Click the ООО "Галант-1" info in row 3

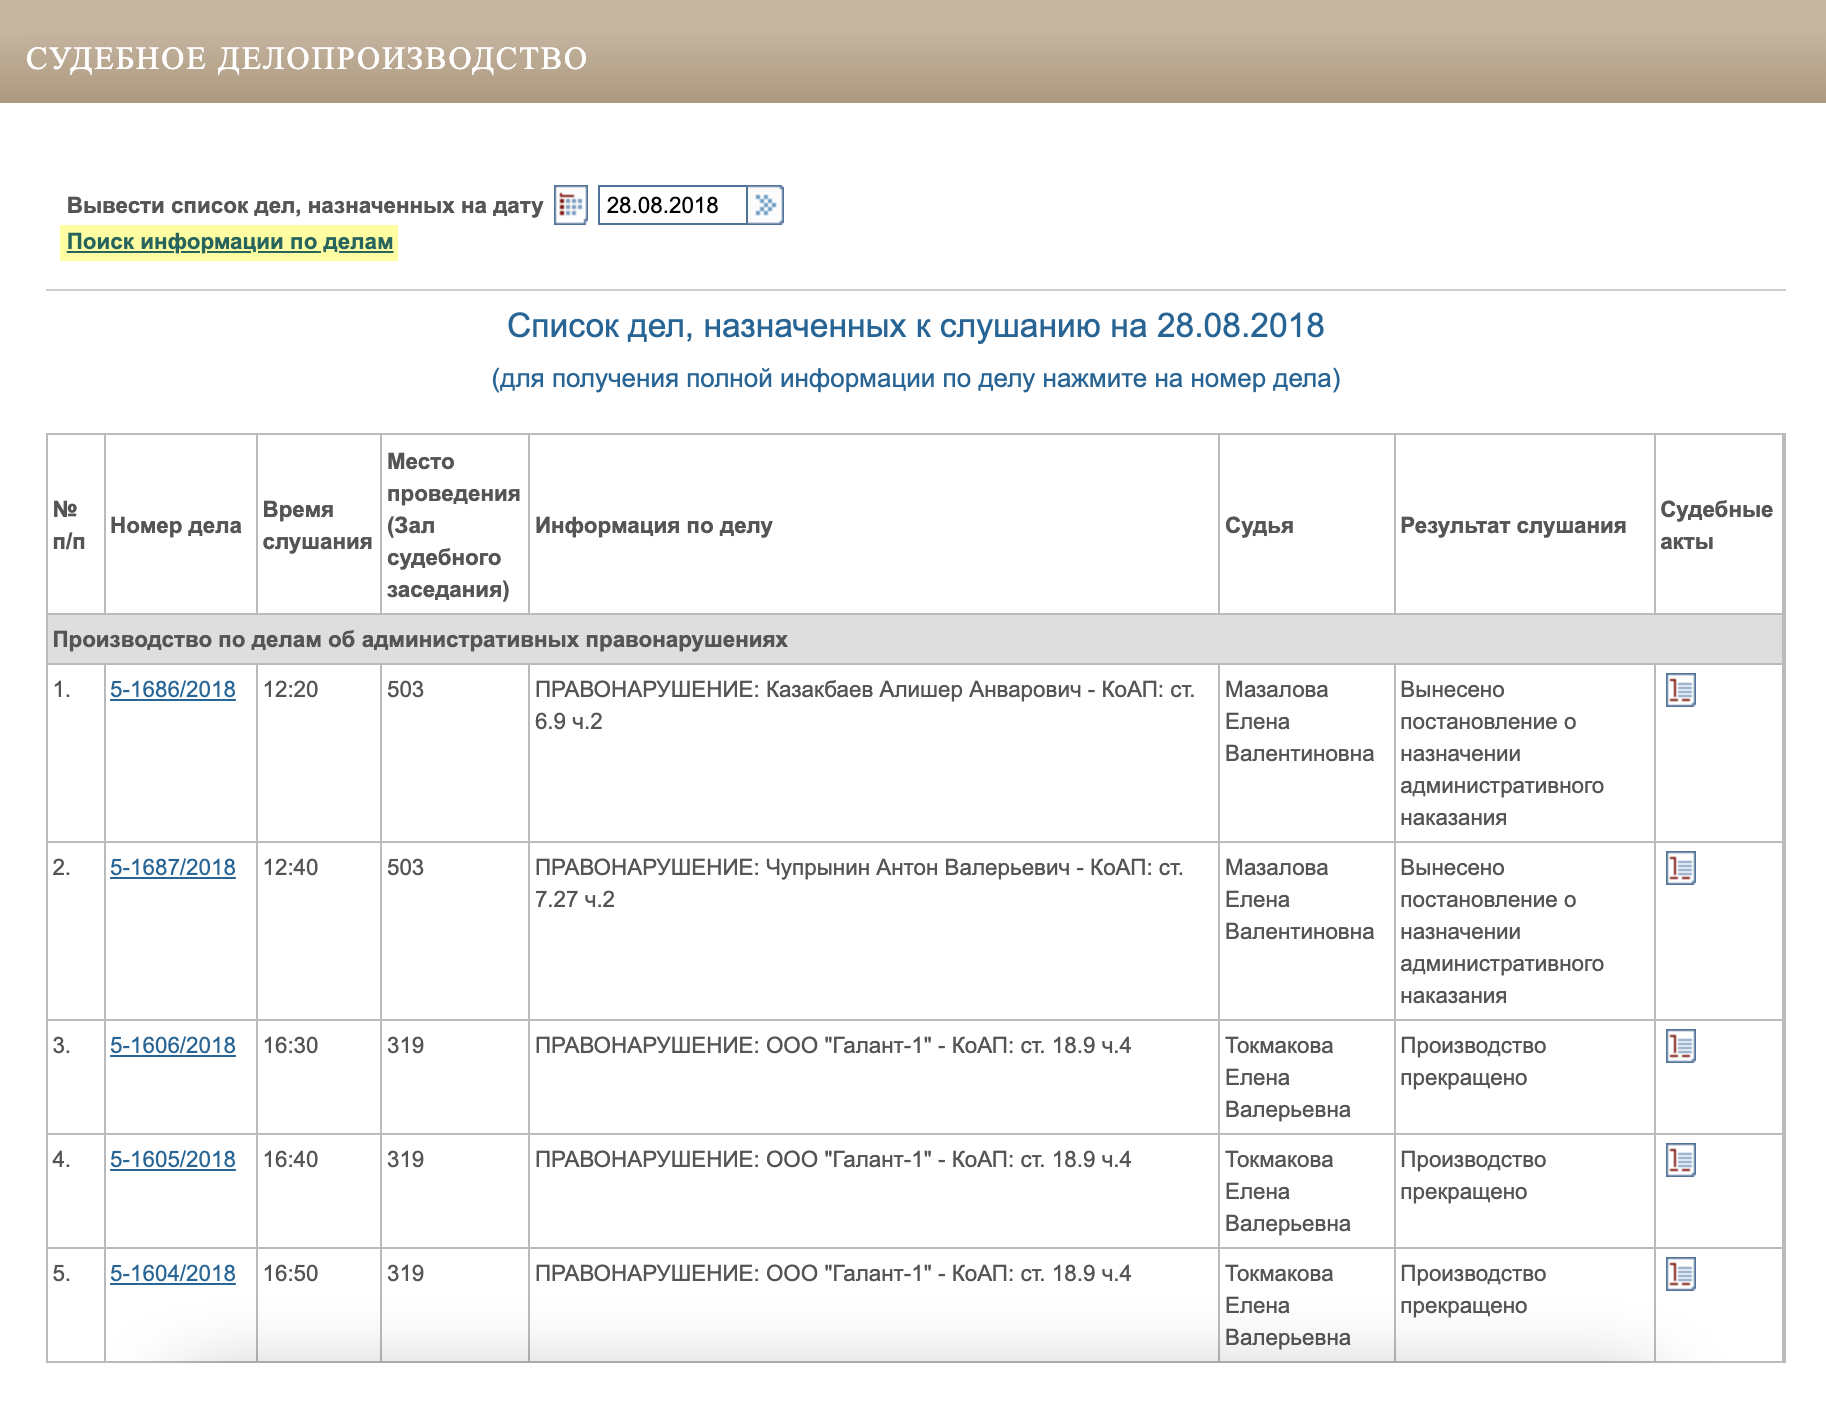(x=833, y=1046)
